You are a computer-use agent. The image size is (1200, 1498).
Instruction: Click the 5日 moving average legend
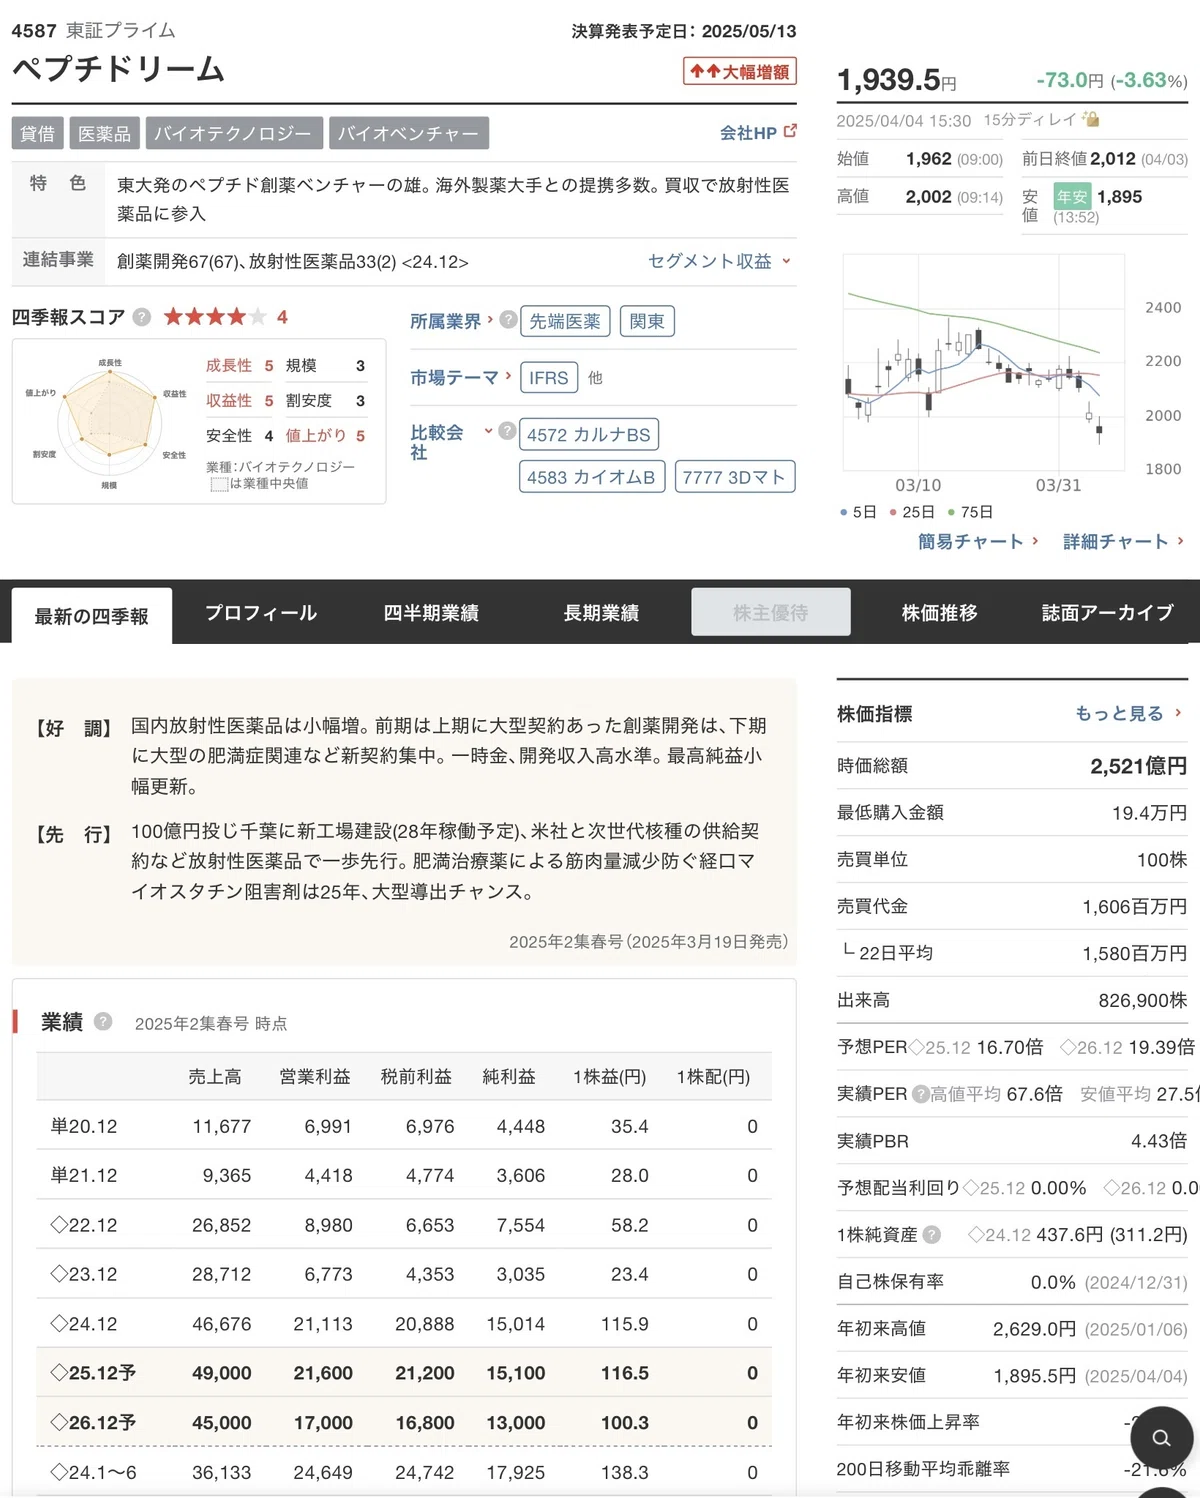click(x=859, y=512)
